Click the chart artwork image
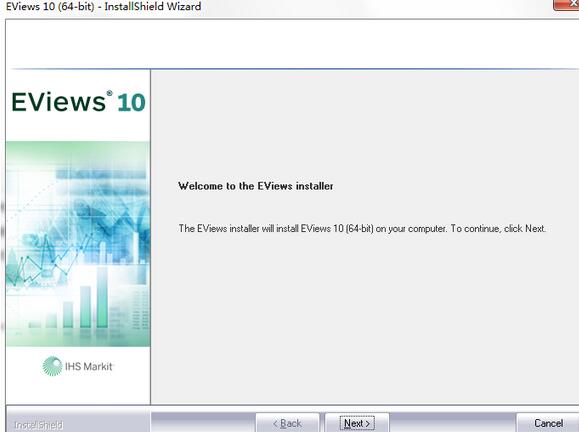 coord(78,244)
